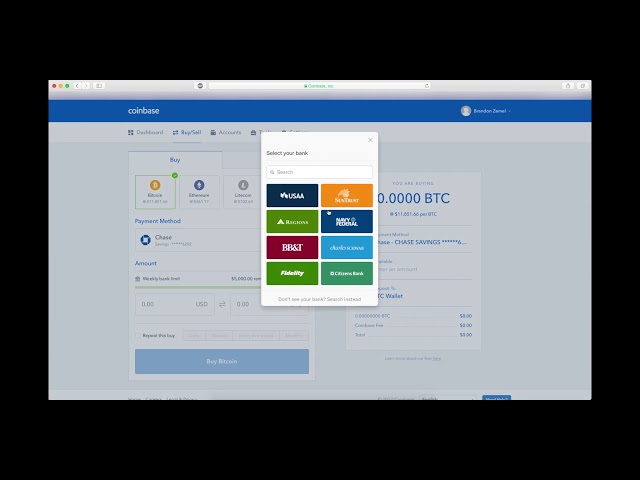Image resolution: width=640 pixels, height=480 pixels.
Task: Select the Litecoin currency option
Action: pos(243,192)
